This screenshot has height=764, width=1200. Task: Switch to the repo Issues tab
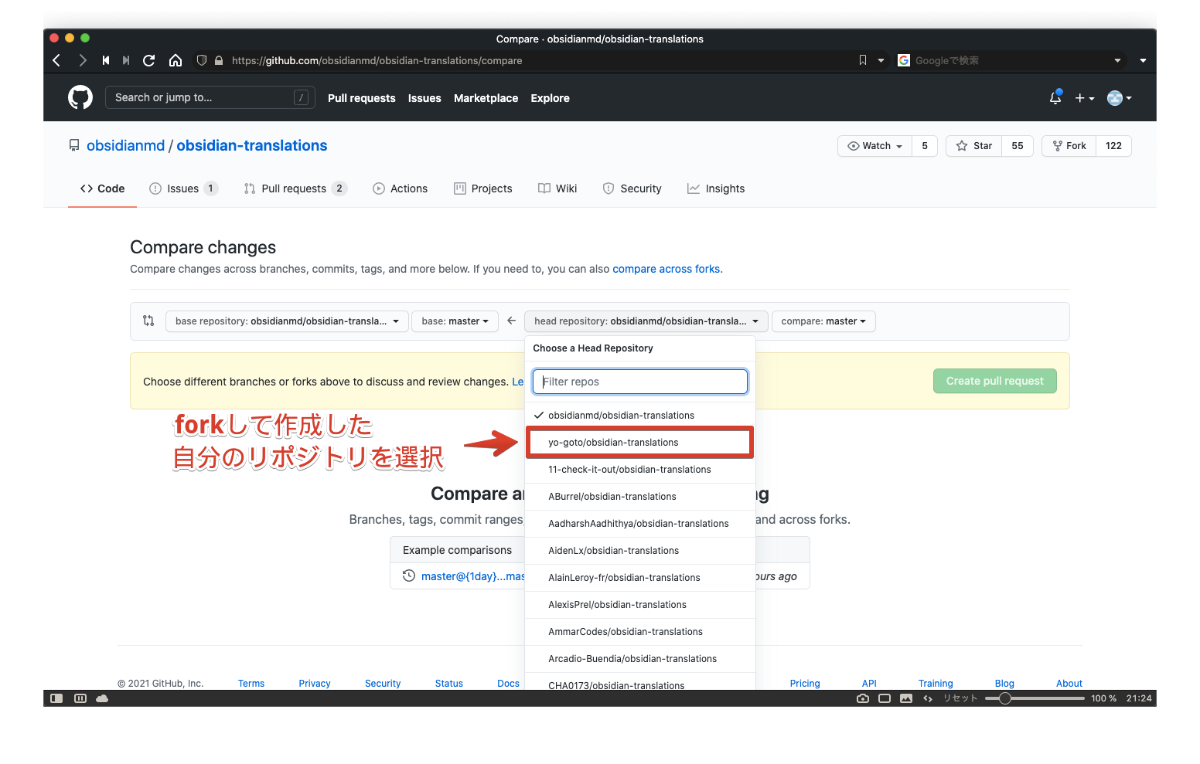coord(183,188)
